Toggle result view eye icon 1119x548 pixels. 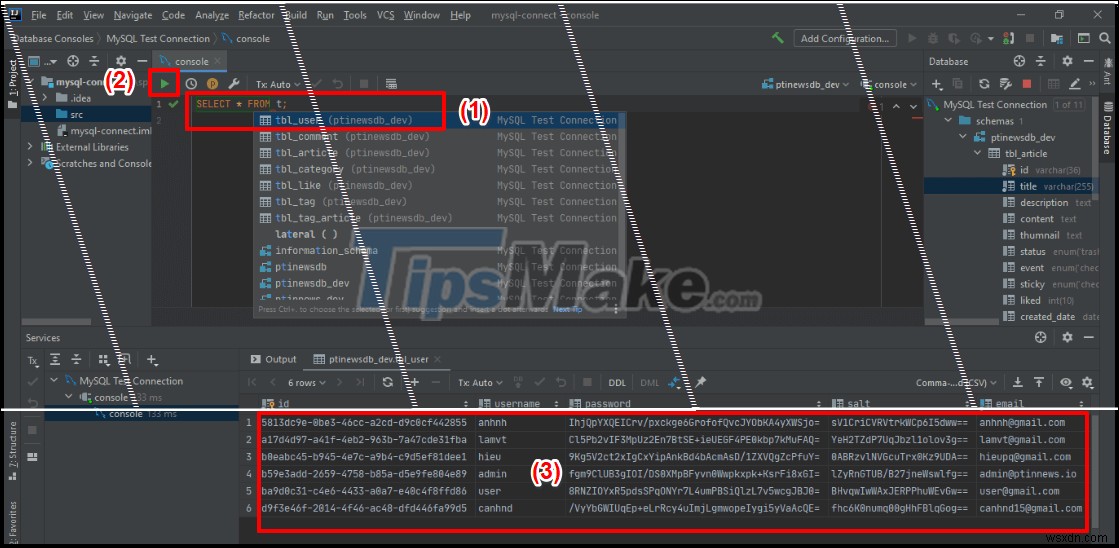click(1065, 382)
